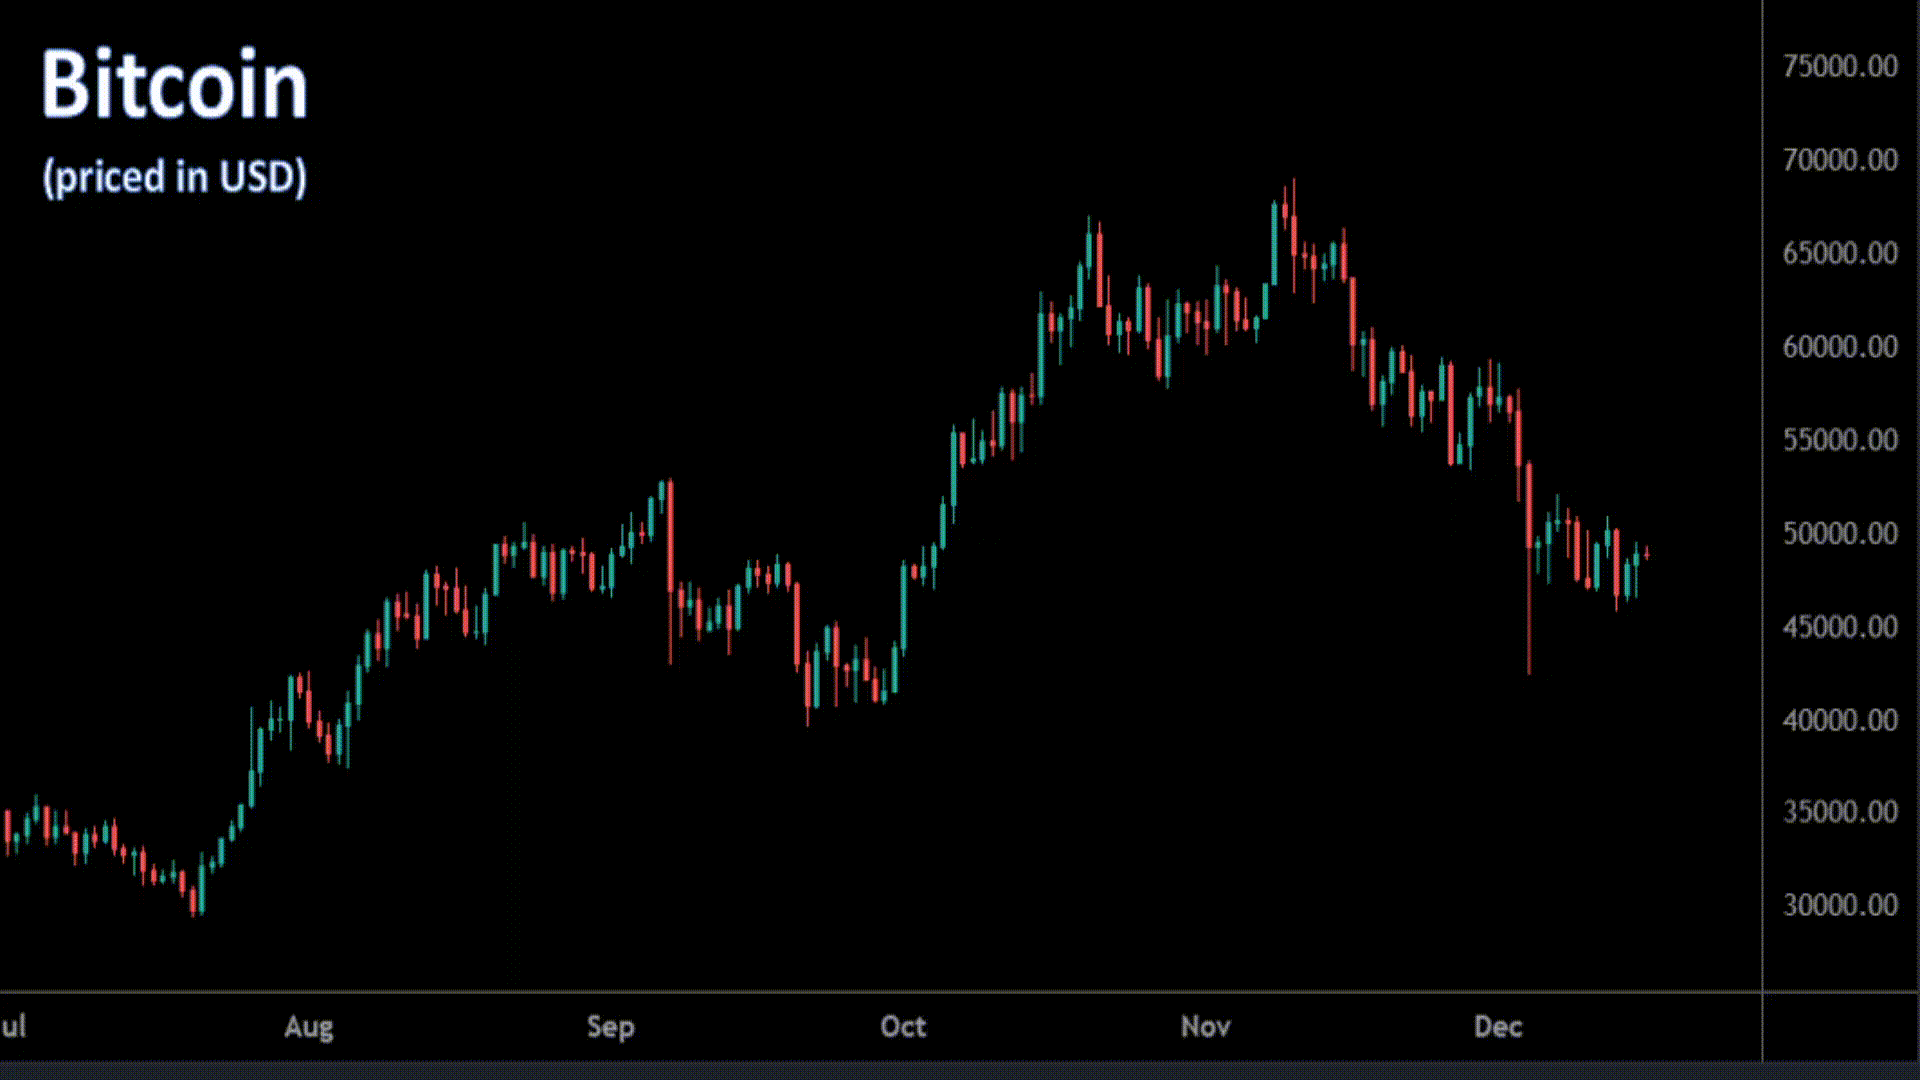Click the 30000.00 price axis label

coord(1839,905)
